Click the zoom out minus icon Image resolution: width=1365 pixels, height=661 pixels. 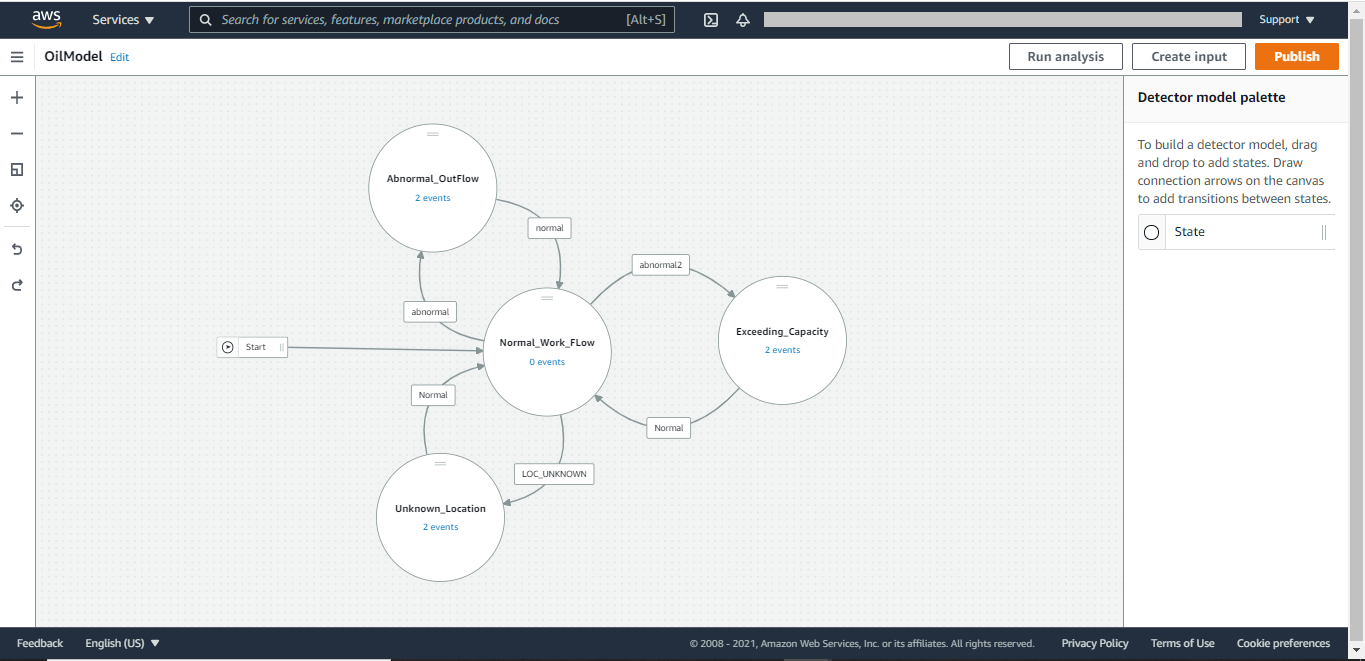click(17, 134)
